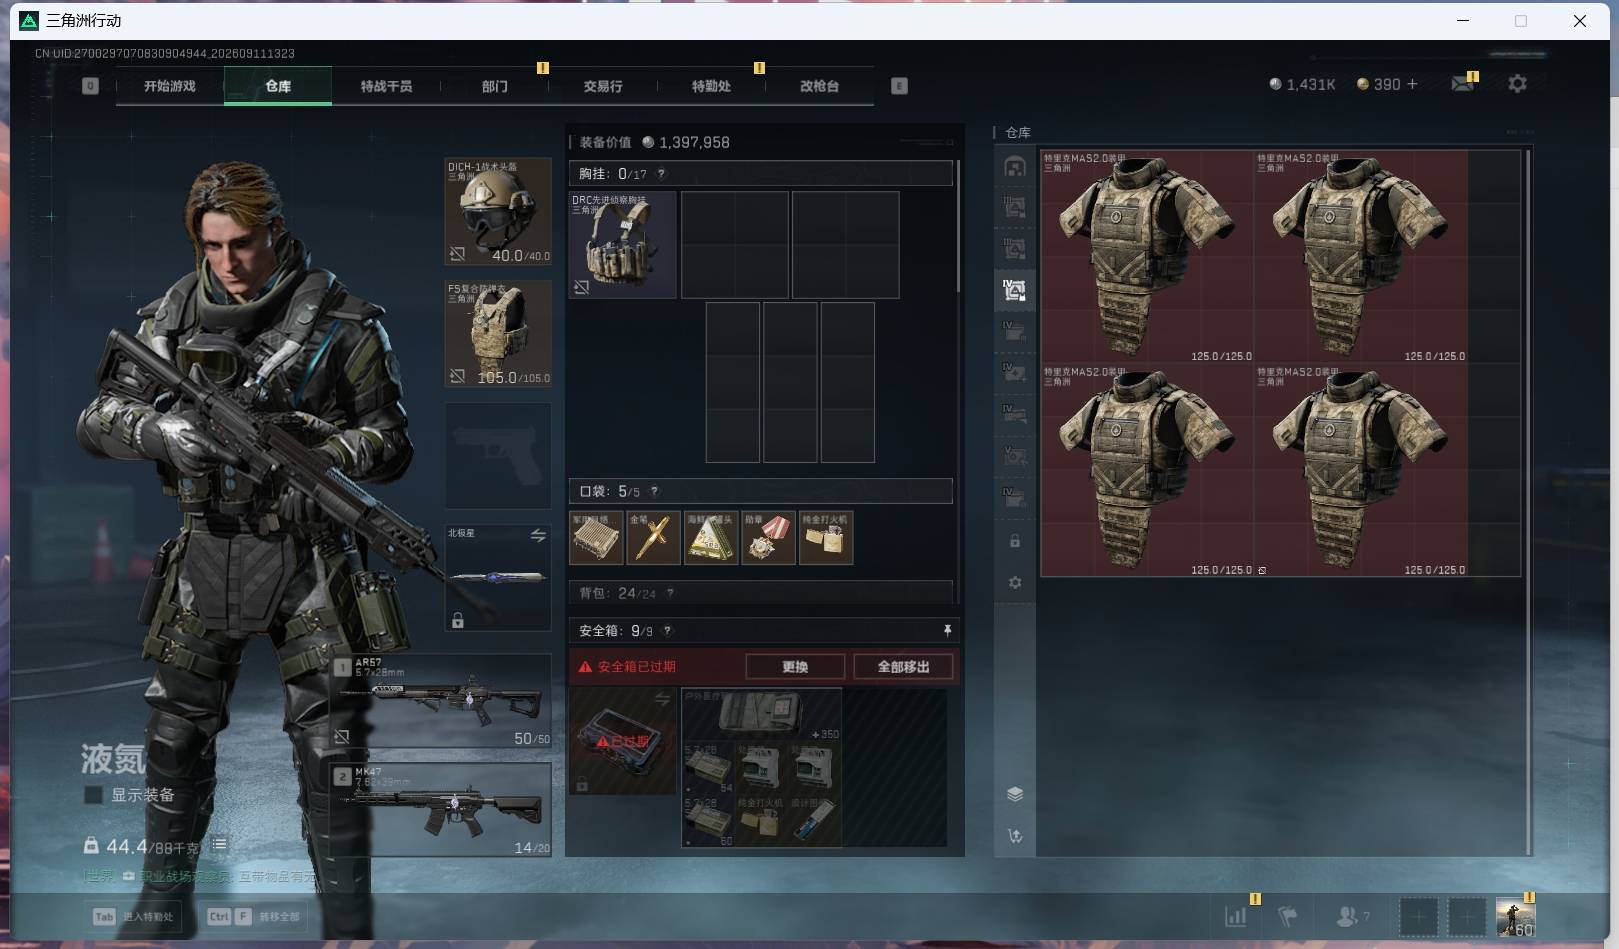Toggle the pin icon on 安全箱 row
1619x949 pixels.
[946, 631]
